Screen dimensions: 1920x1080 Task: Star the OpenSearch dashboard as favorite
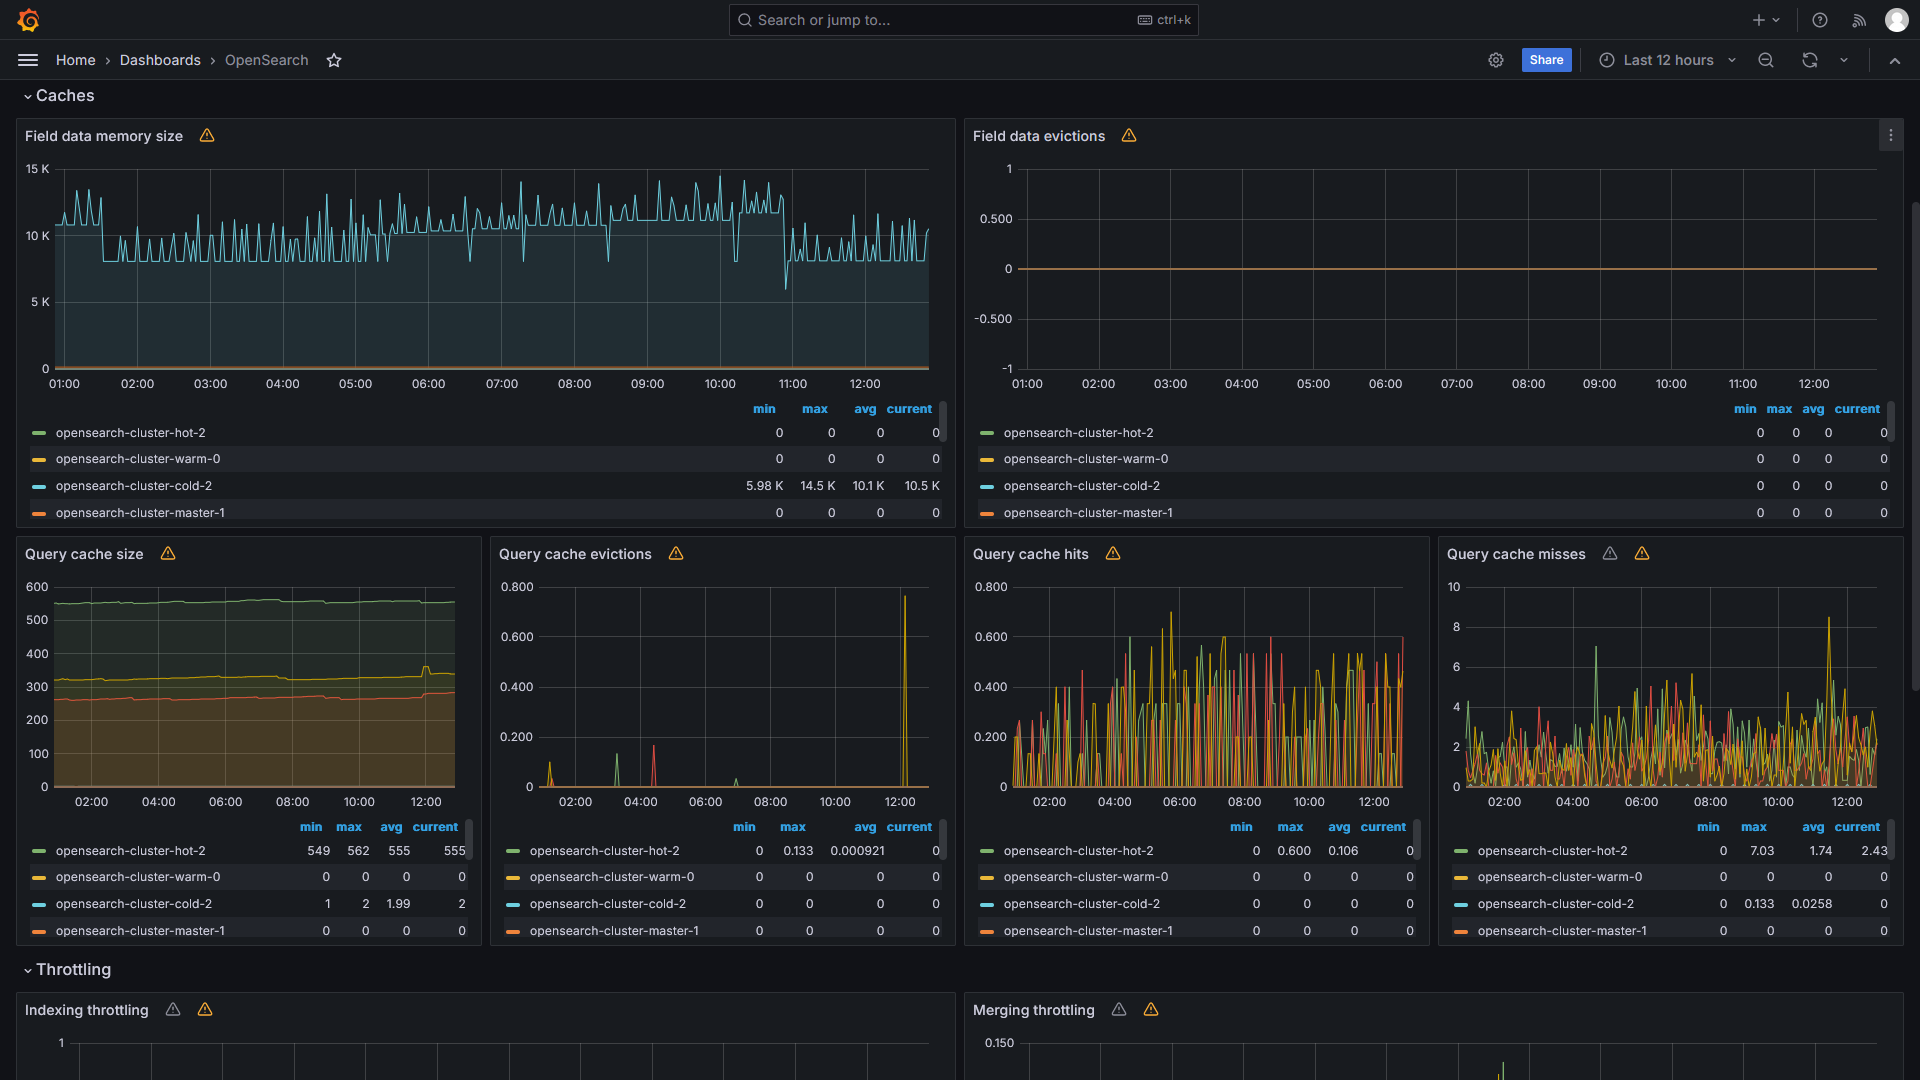[334, 60]
